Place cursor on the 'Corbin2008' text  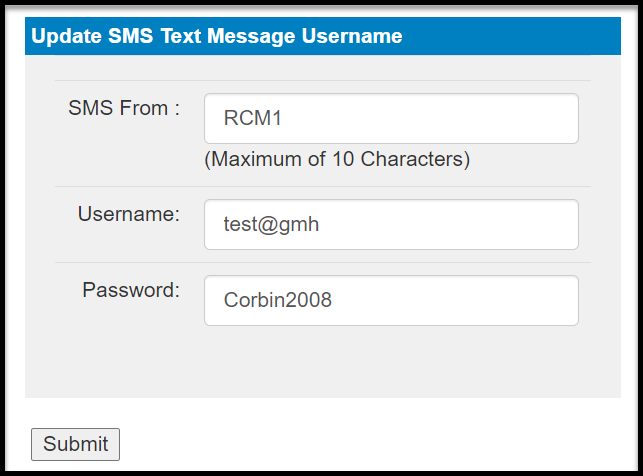(277, 300)
